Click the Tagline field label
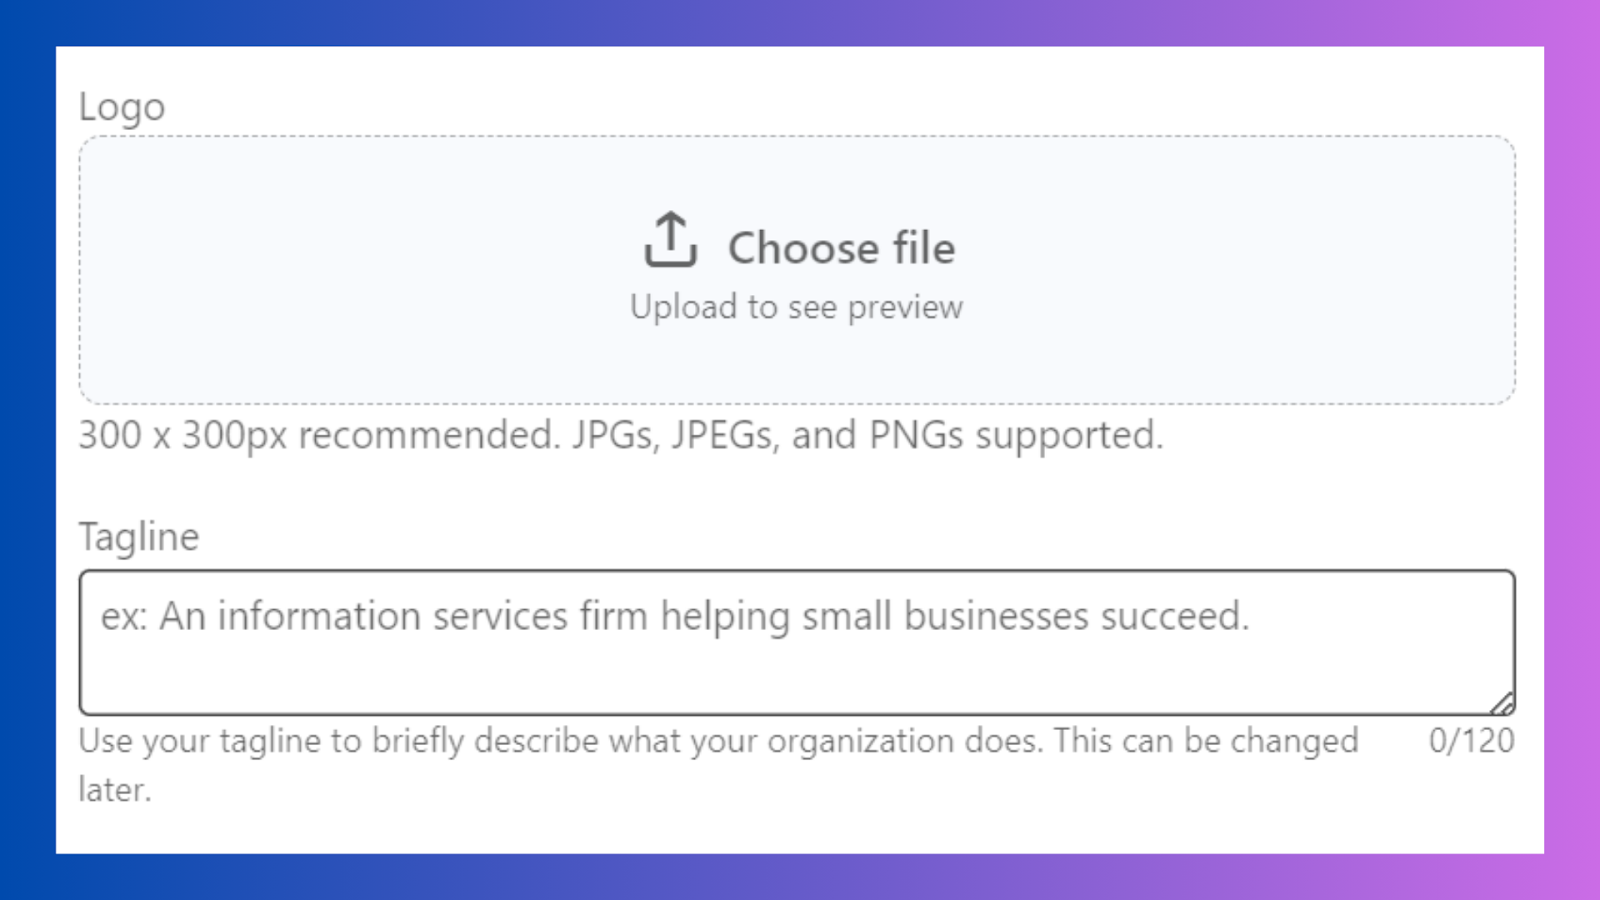 (139, 537)
